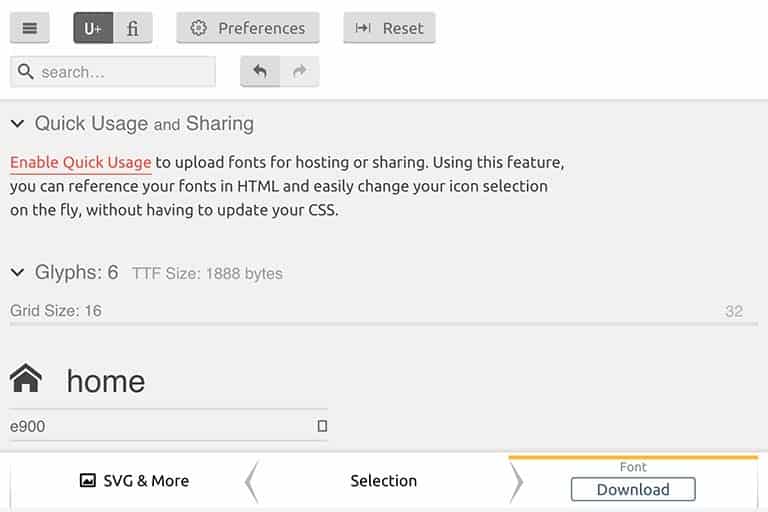Edit the home glyph name
This screenshot has height=512, width=768.
106,381
